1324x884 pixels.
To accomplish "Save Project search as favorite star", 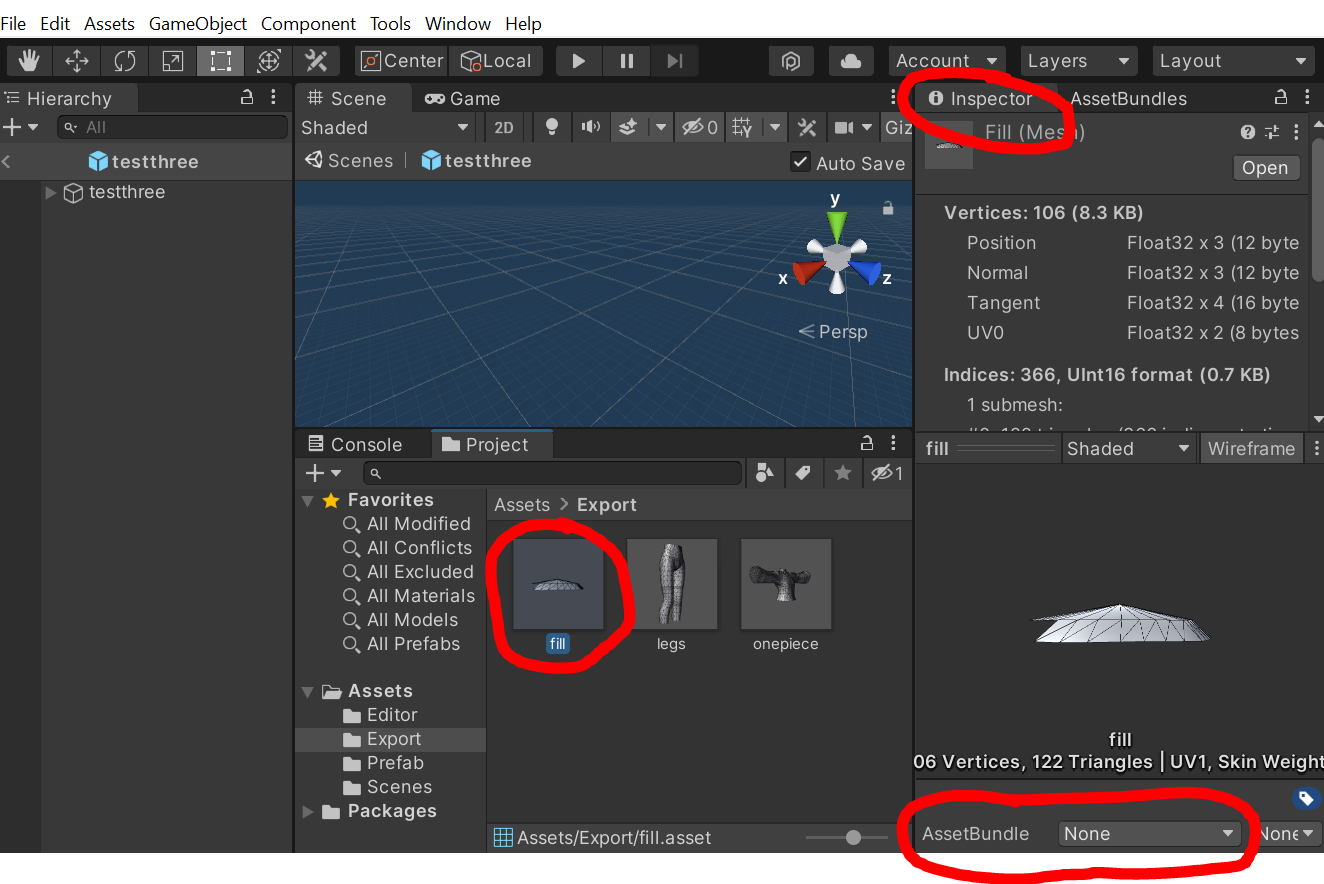I will tap(843, 473).
